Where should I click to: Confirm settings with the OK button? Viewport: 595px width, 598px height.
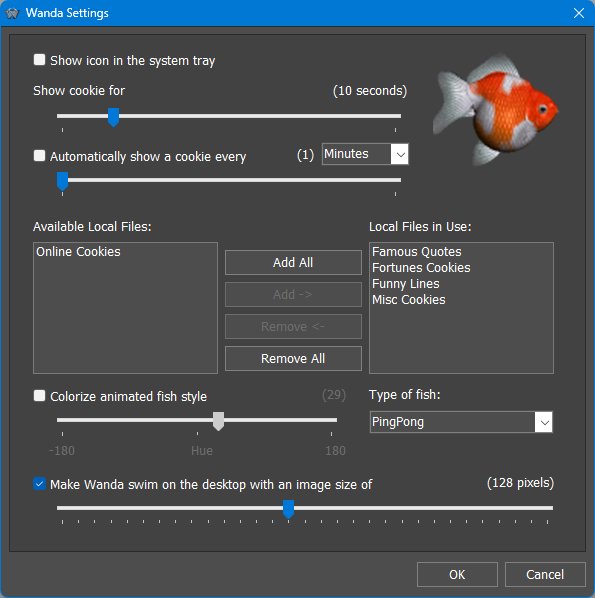[x=457, y=574]
